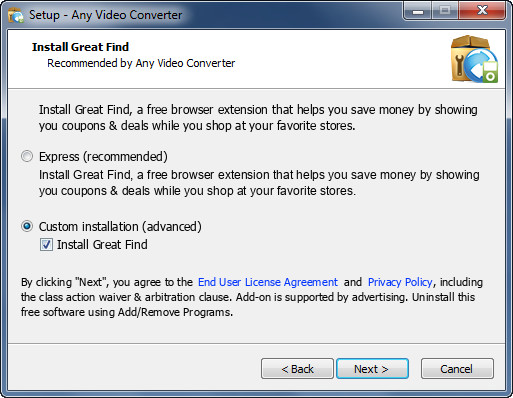Click the 'Recommended by Any Video Converter' subtitle

(x=141, y=63)
